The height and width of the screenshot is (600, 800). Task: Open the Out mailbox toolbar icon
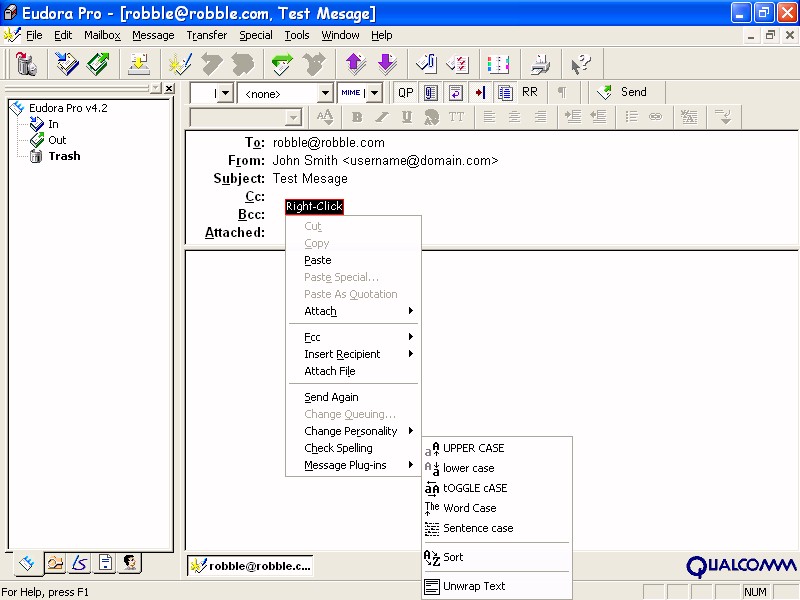[x=97, y=64]
